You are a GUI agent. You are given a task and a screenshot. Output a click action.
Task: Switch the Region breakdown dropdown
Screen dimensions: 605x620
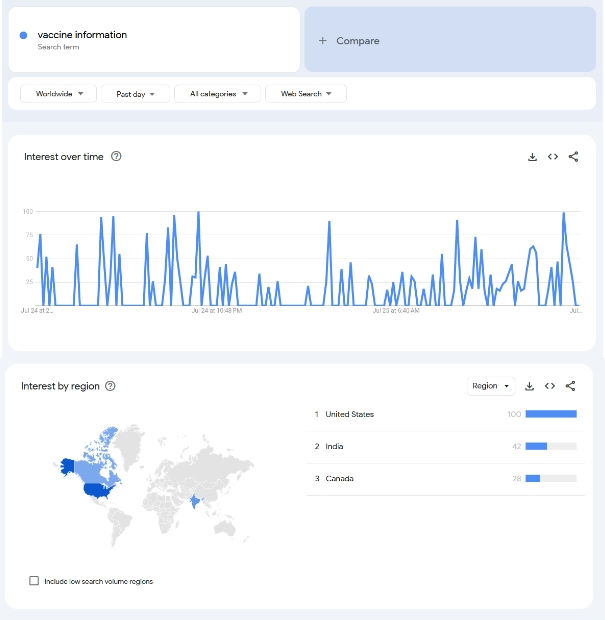click(x=491, y=386)
